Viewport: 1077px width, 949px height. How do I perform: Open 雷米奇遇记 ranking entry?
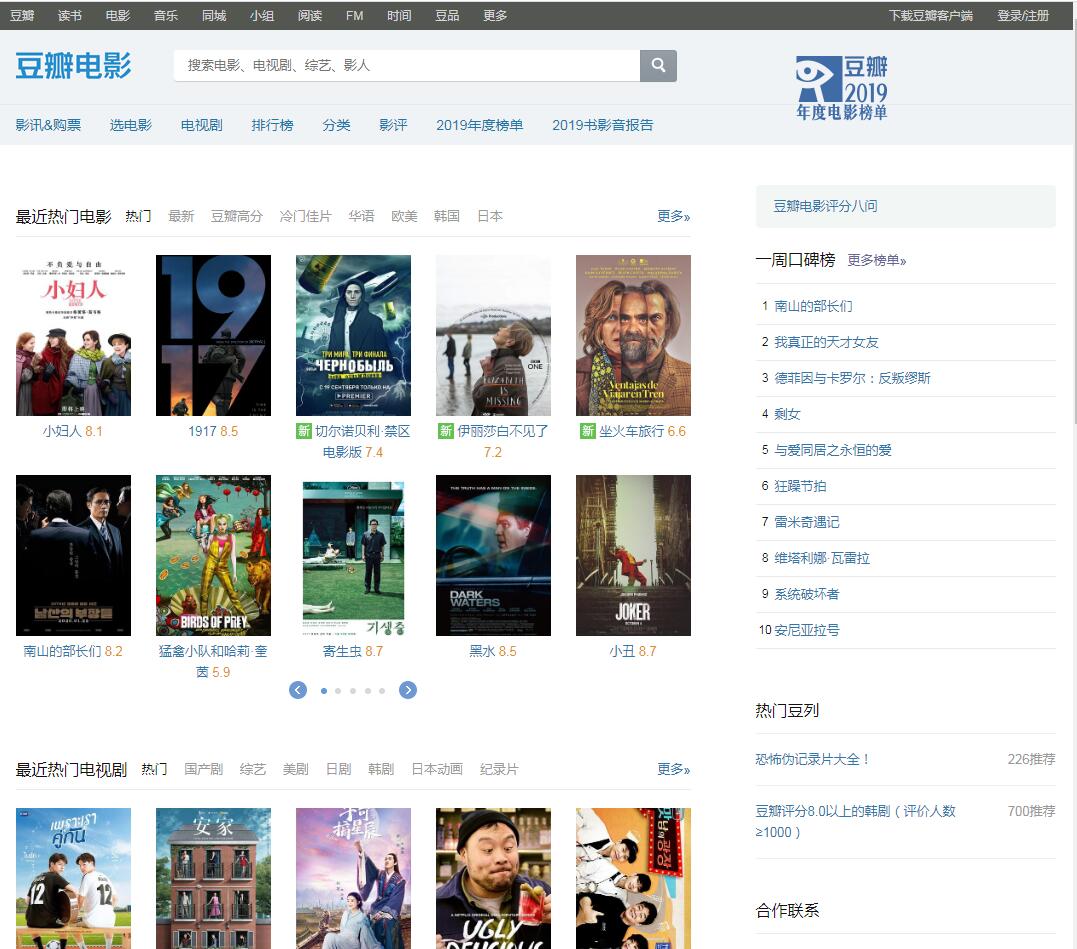point(806,522)
